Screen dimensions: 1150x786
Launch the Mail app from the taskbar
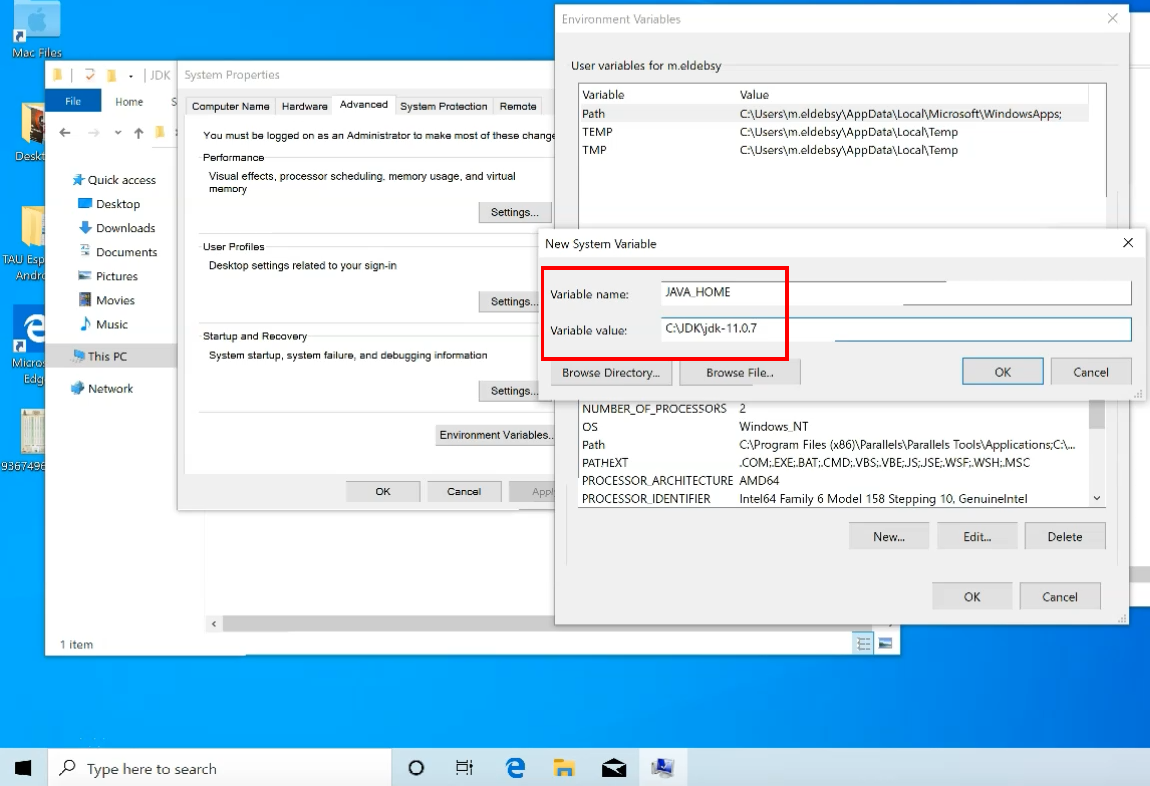point(613,768)
